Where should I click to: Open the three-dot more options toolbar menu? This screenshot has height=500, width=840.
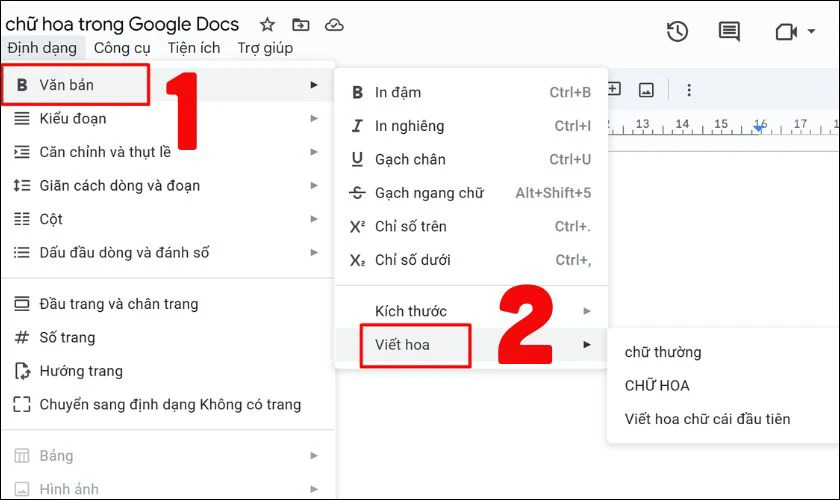click(x=689, y=90)
